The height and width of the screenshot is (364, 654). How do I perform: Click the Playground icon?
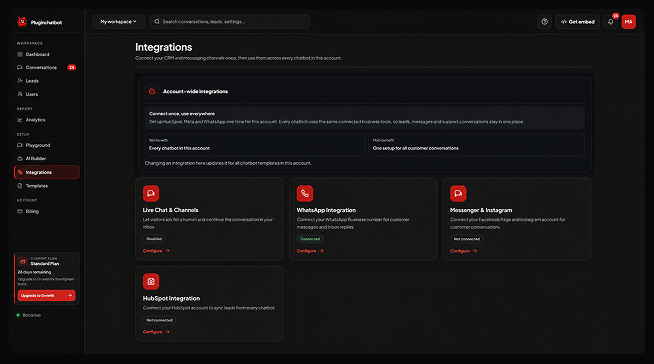(x=20, y=145)
